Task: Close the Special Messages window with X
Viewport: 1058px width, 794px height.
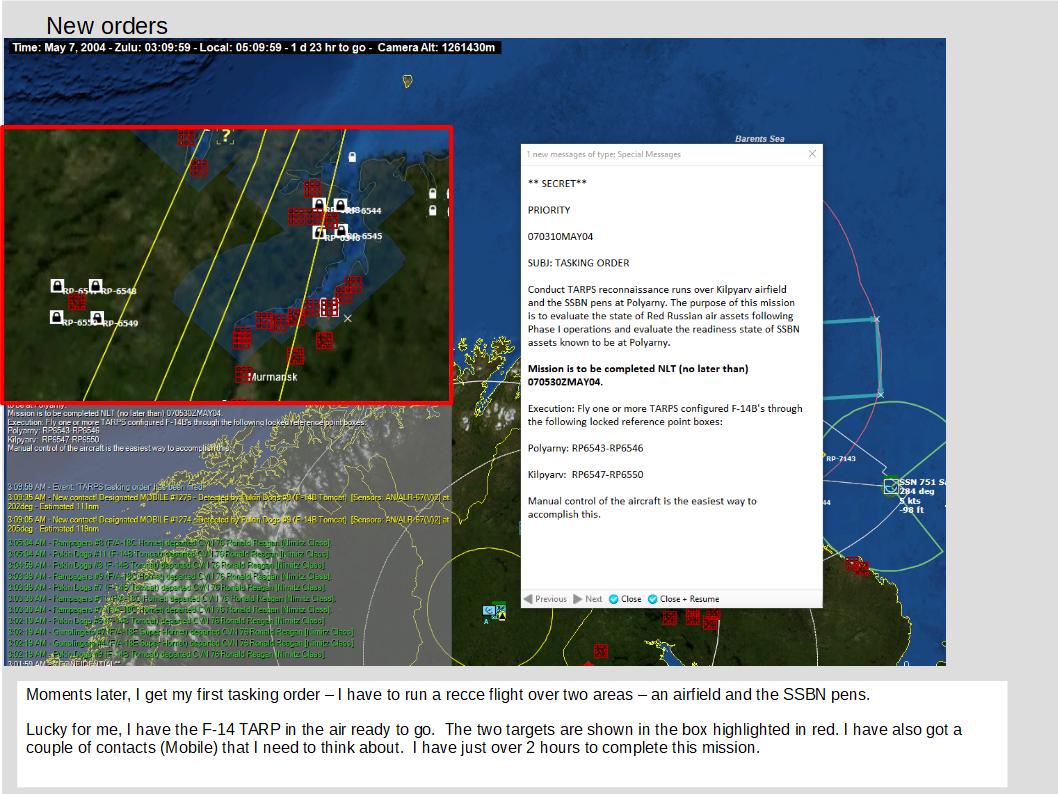Action: pos(812,154)
